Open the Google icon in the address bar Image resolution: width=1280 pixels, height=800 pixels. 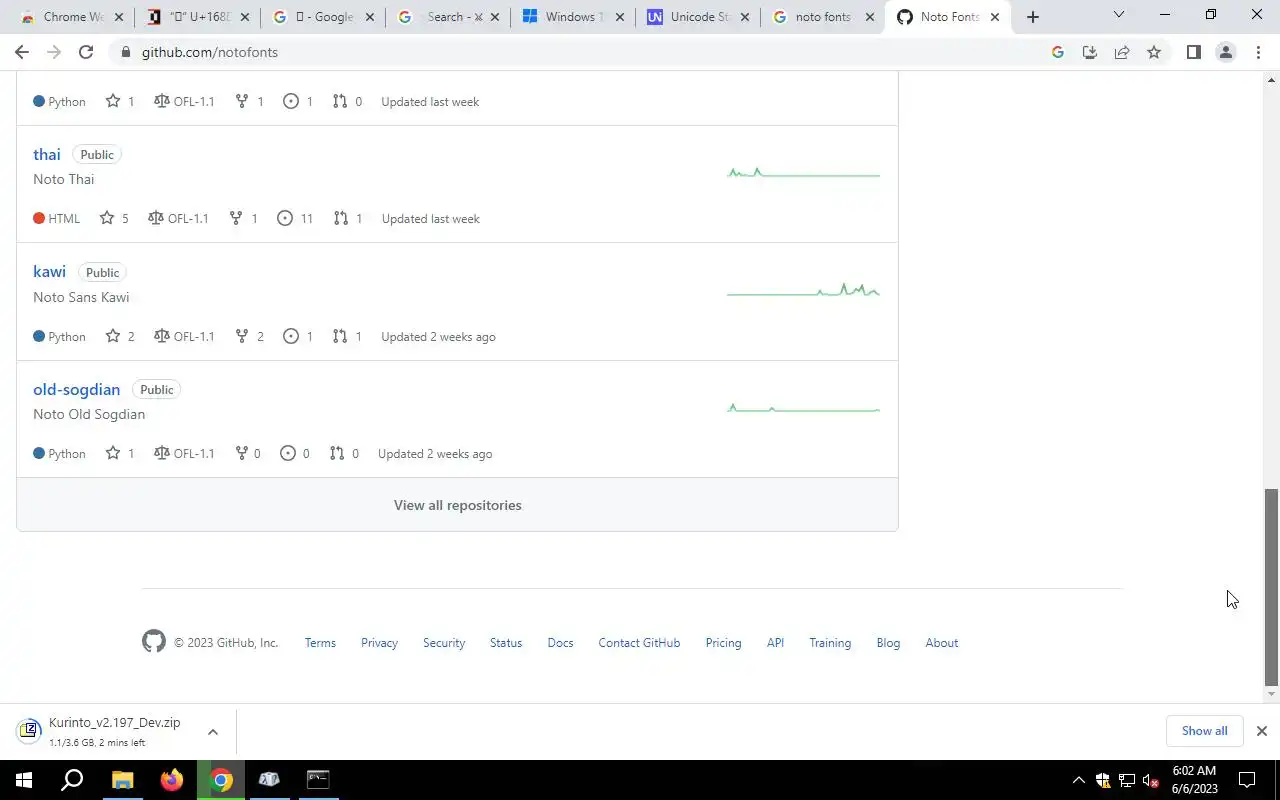1058,52
